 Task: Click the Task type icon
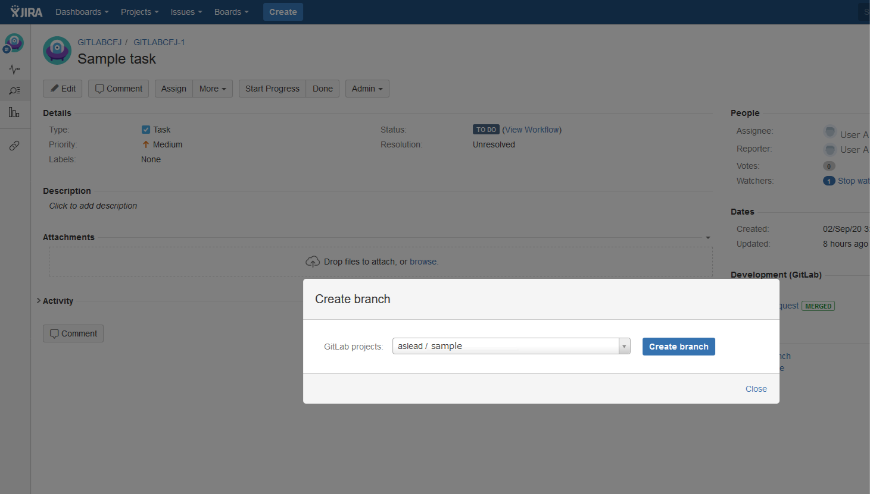[146, 130]
